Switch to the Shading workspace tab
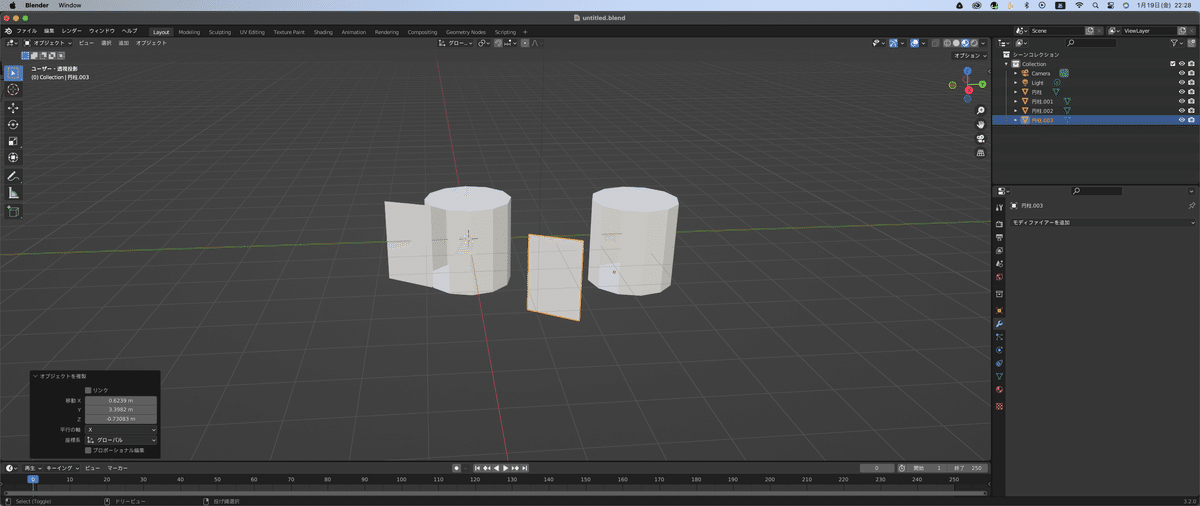Image resolution: width=1200 pixels, height=506 pixels. (323, 32)
